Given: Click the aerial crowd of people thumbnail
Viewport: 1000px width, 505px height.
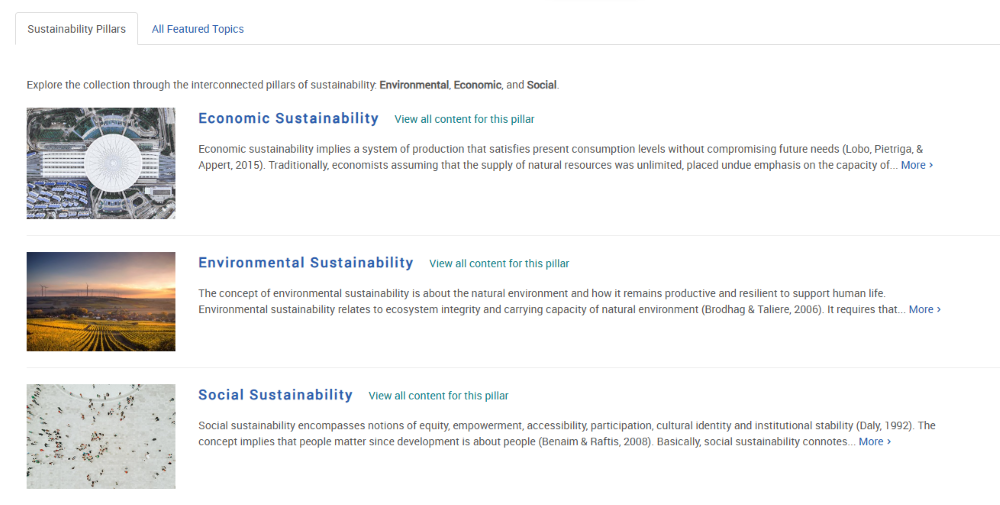Looking at the screenshot, I should [101, 436].
